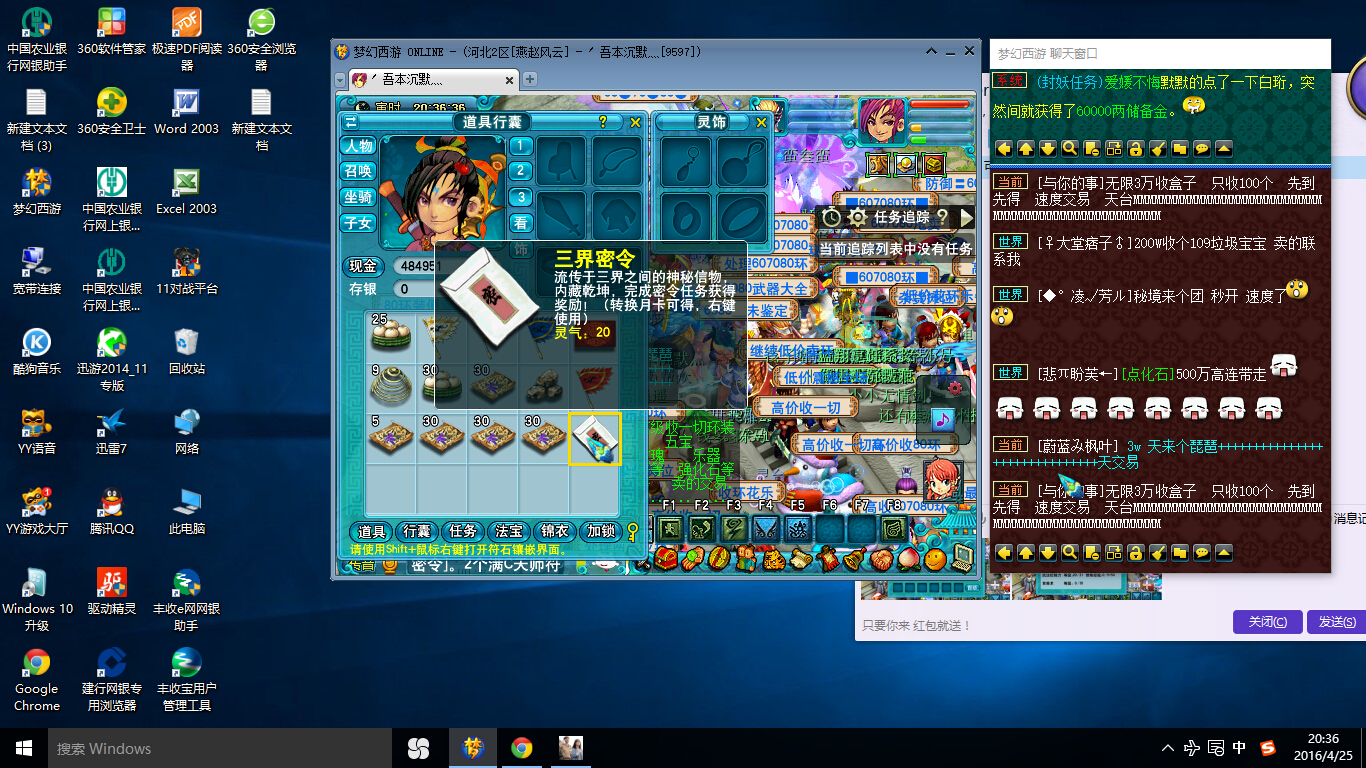
Task: Close the 灵饰 accessory panel
Action: [x=761, y=122]
